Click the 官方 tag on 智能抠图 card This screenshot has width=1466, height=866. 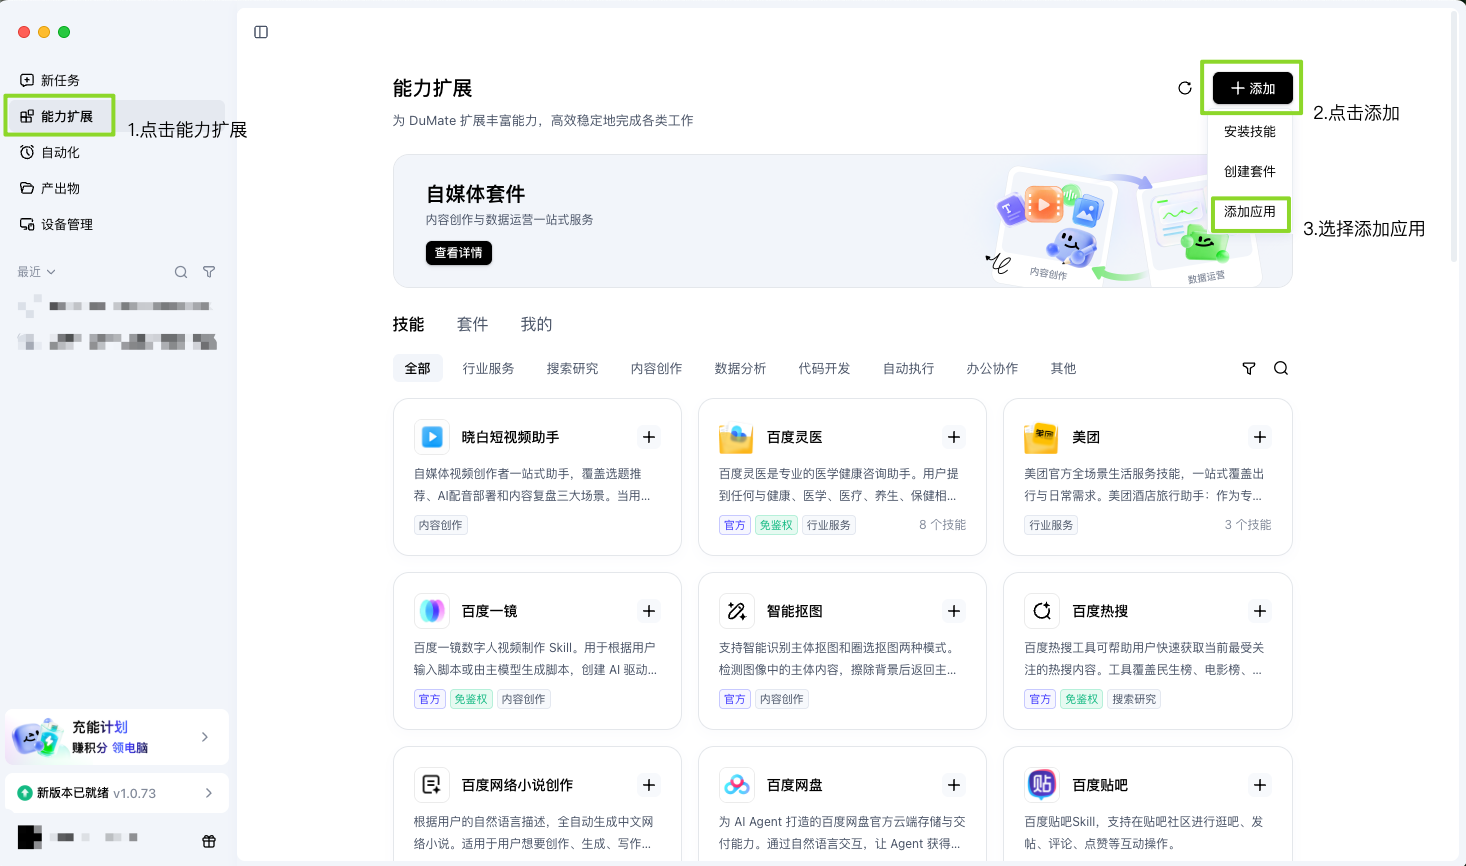(x=735, y=699)
